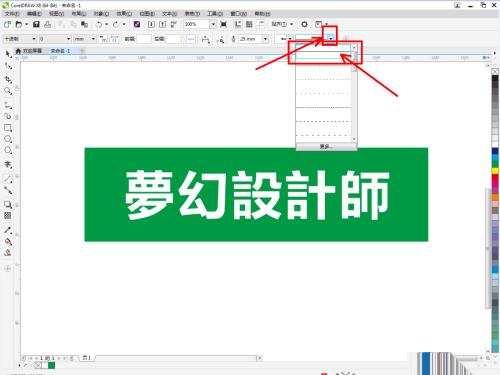Viewport: 500px width, 375px height.
Task: Save the document with the disk icon
Action: point(36,24)
